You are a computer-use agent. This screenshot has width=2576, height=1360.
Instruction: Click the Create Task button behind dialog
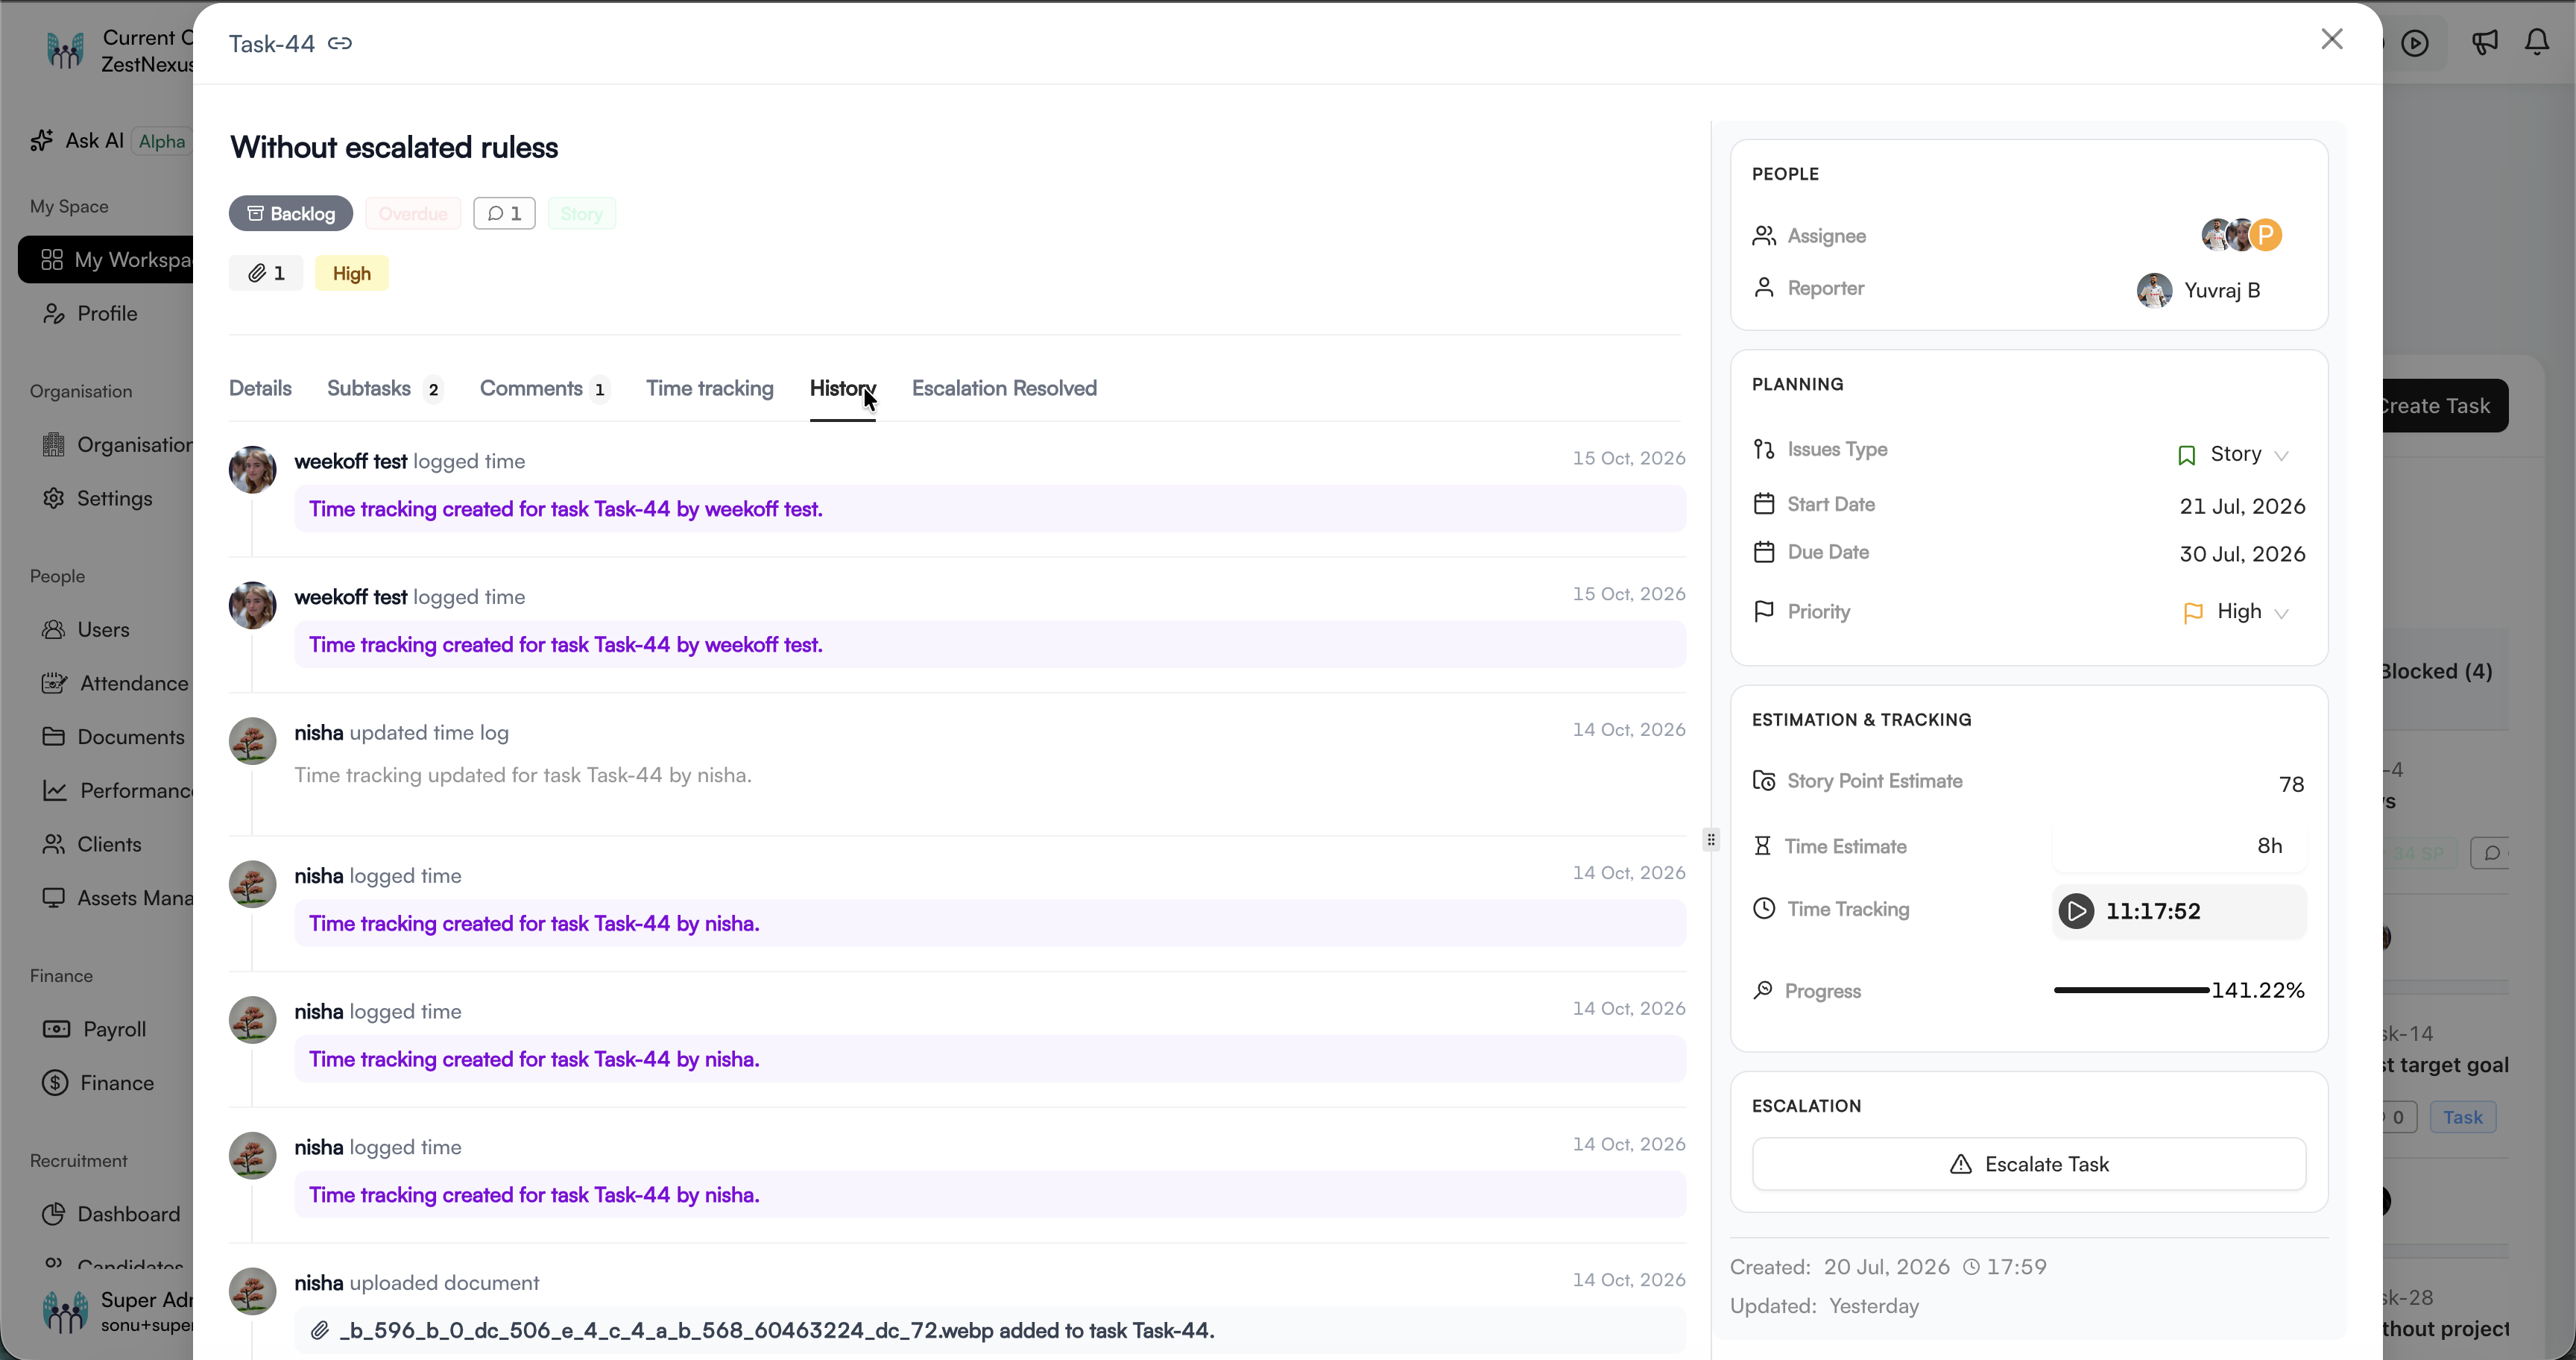point(2445,406)
